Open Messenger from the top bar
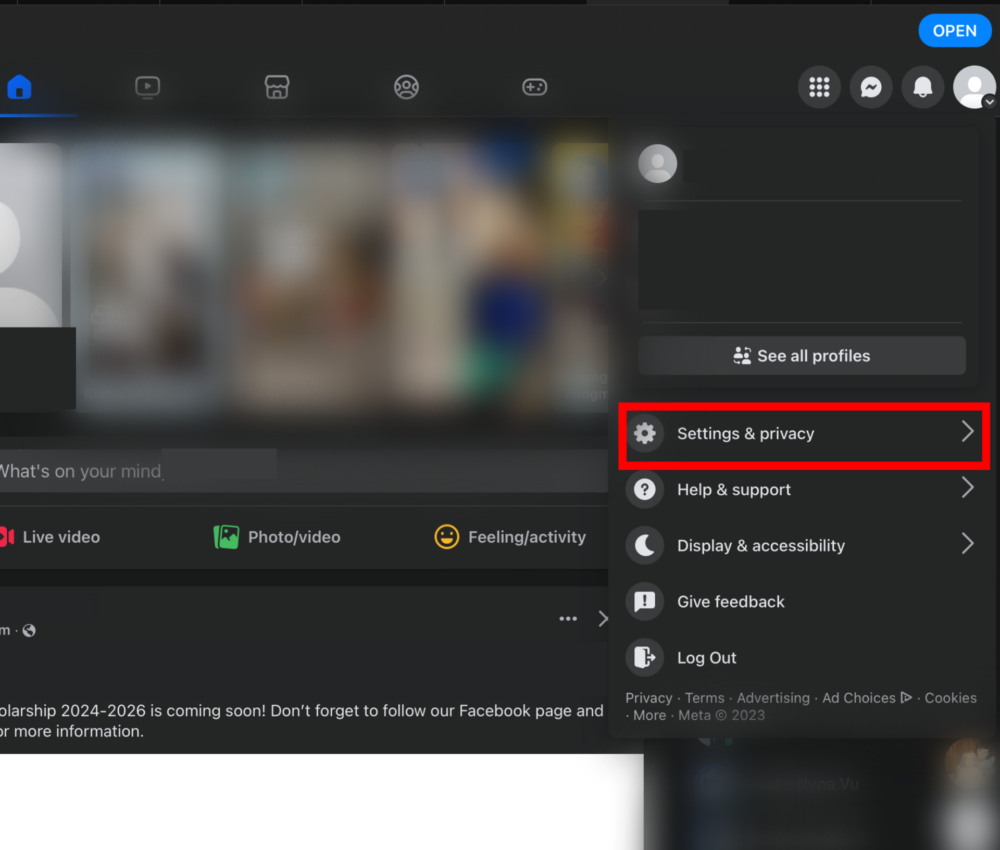Viewport: 1000px width, 850px height. pyautogui.click(x=871, y=87)
